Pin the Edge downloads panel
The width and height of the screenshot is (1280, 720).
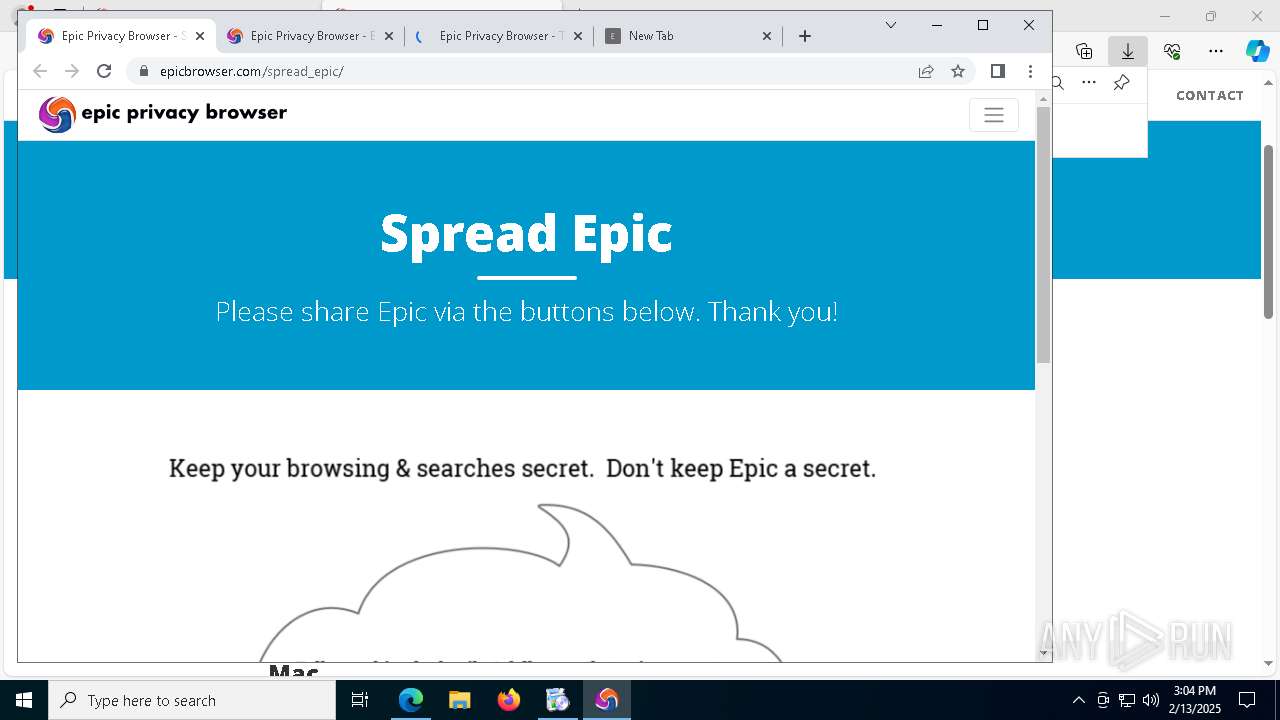(x=1122, y=83)
